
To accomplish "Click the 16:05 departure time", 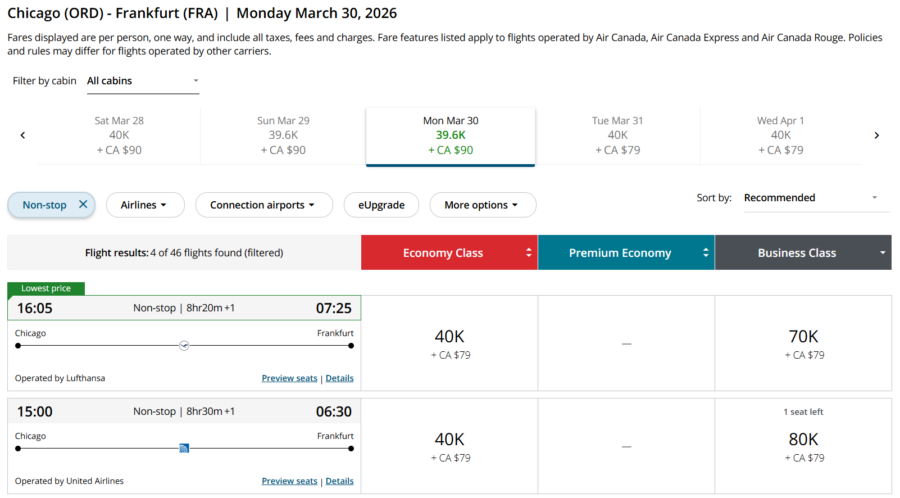I will (x=34, y=308).
